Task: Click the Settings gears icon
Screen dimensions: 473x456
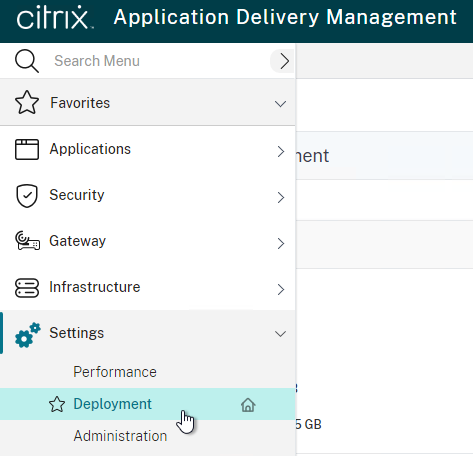Action: [28, 335]
